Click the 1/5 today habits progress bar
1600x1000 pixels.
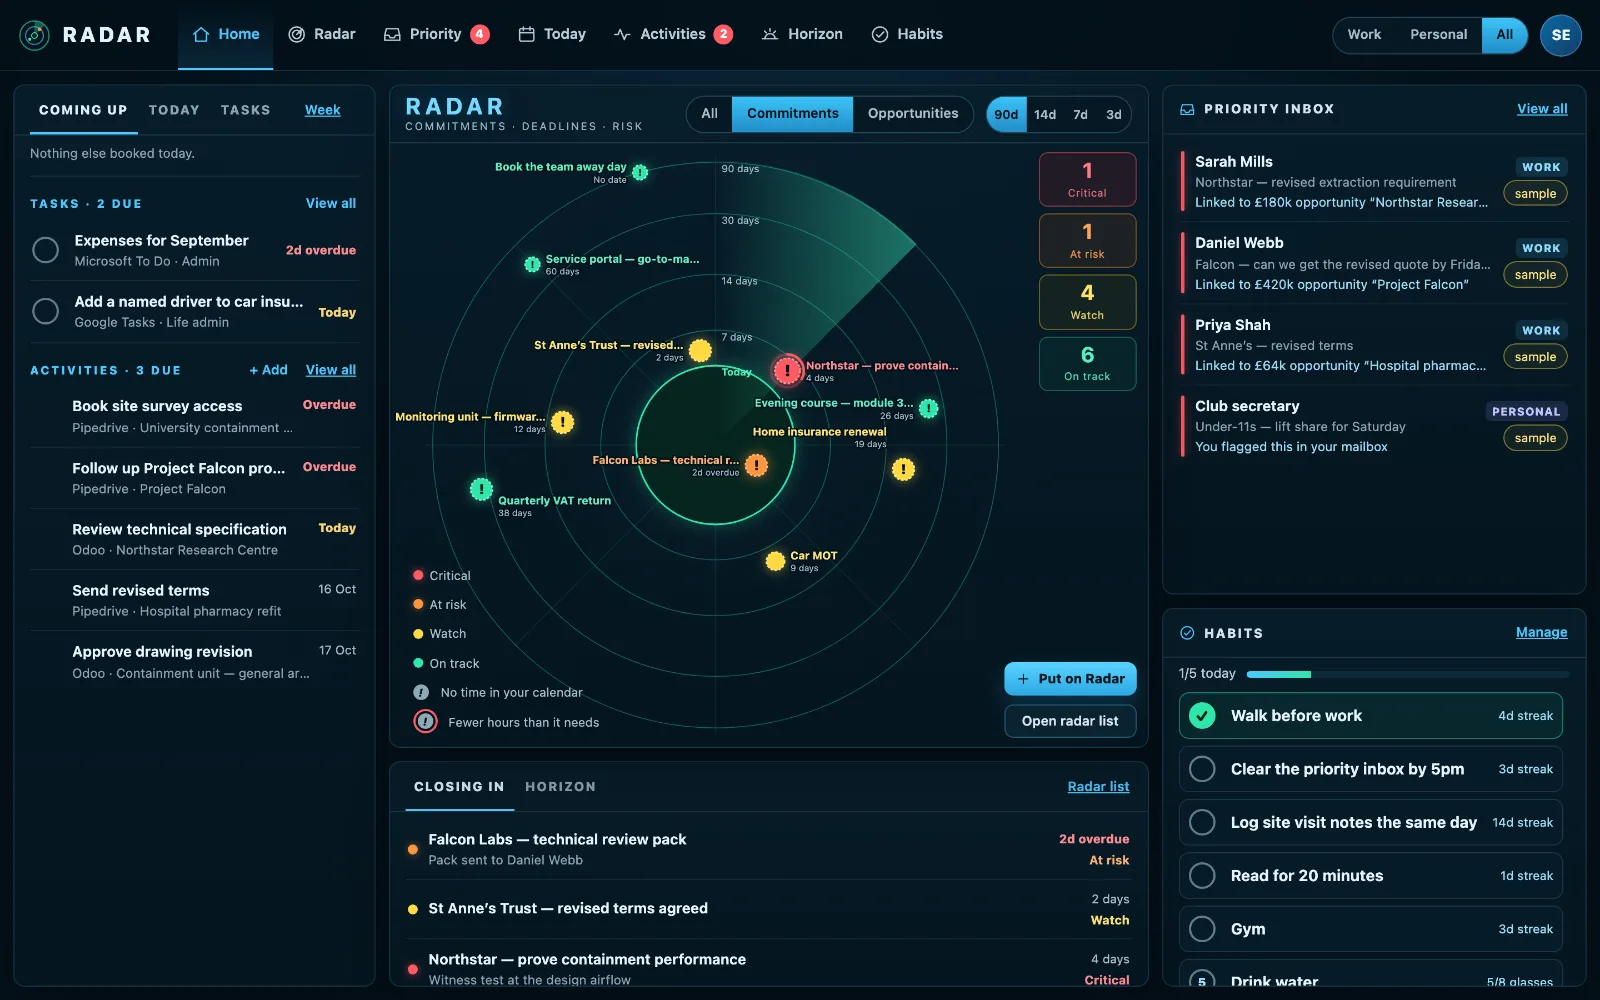tap(1408, 674)
